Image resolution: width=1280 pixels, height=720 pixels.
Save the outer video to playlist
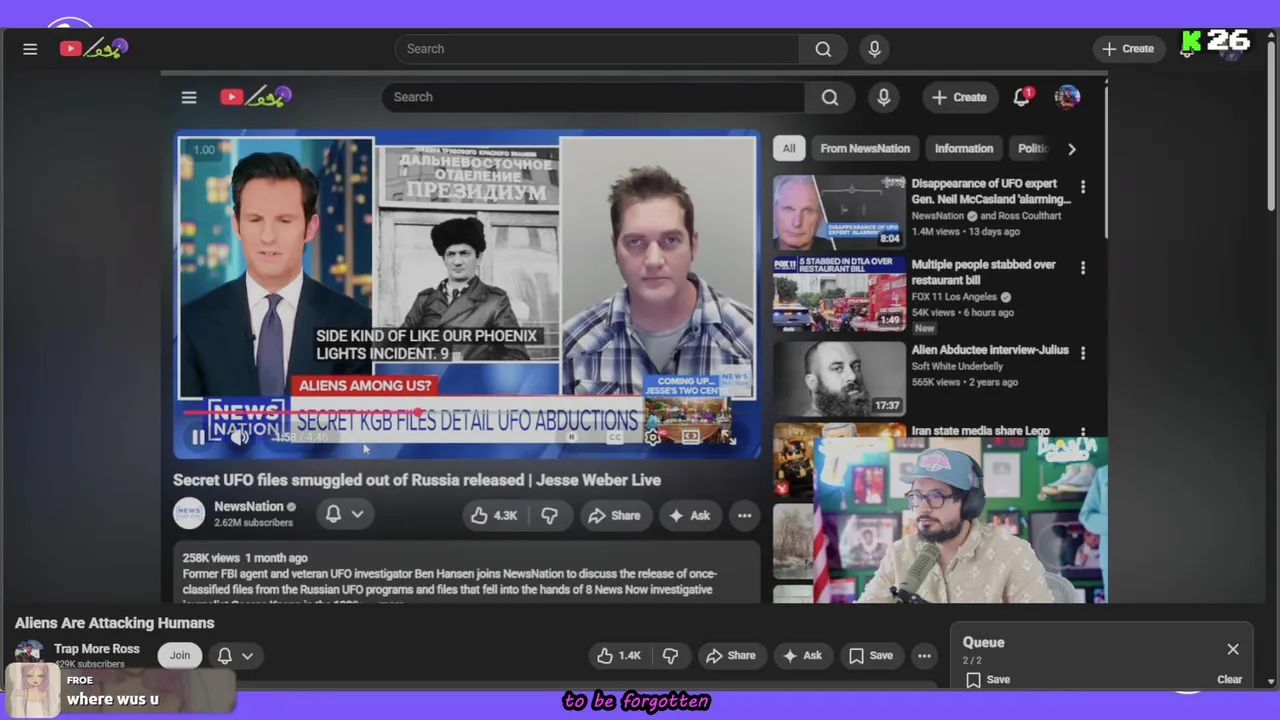coord(870,655)
